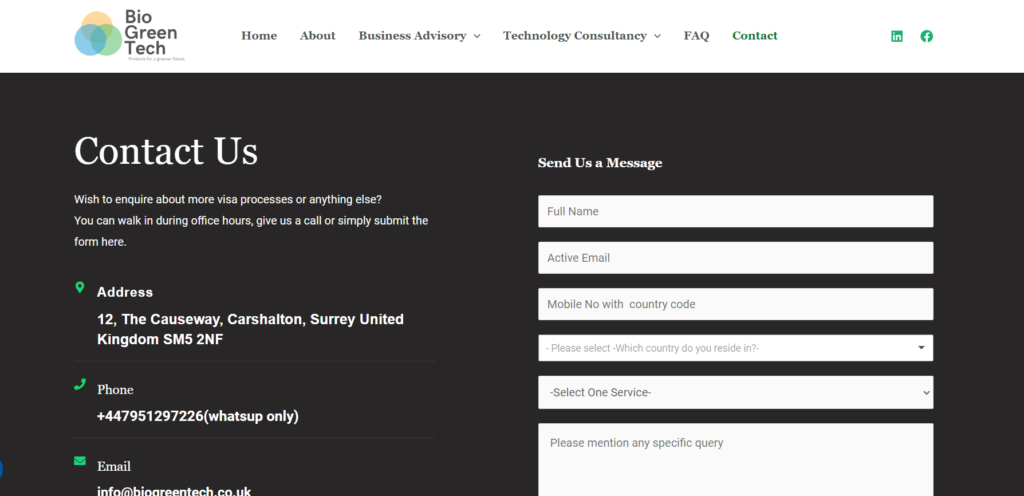Image resolution: width=1024 pixels, height=496 pixels.
Task: Select the Mobile No with country code field
Action: click(735, 304)
